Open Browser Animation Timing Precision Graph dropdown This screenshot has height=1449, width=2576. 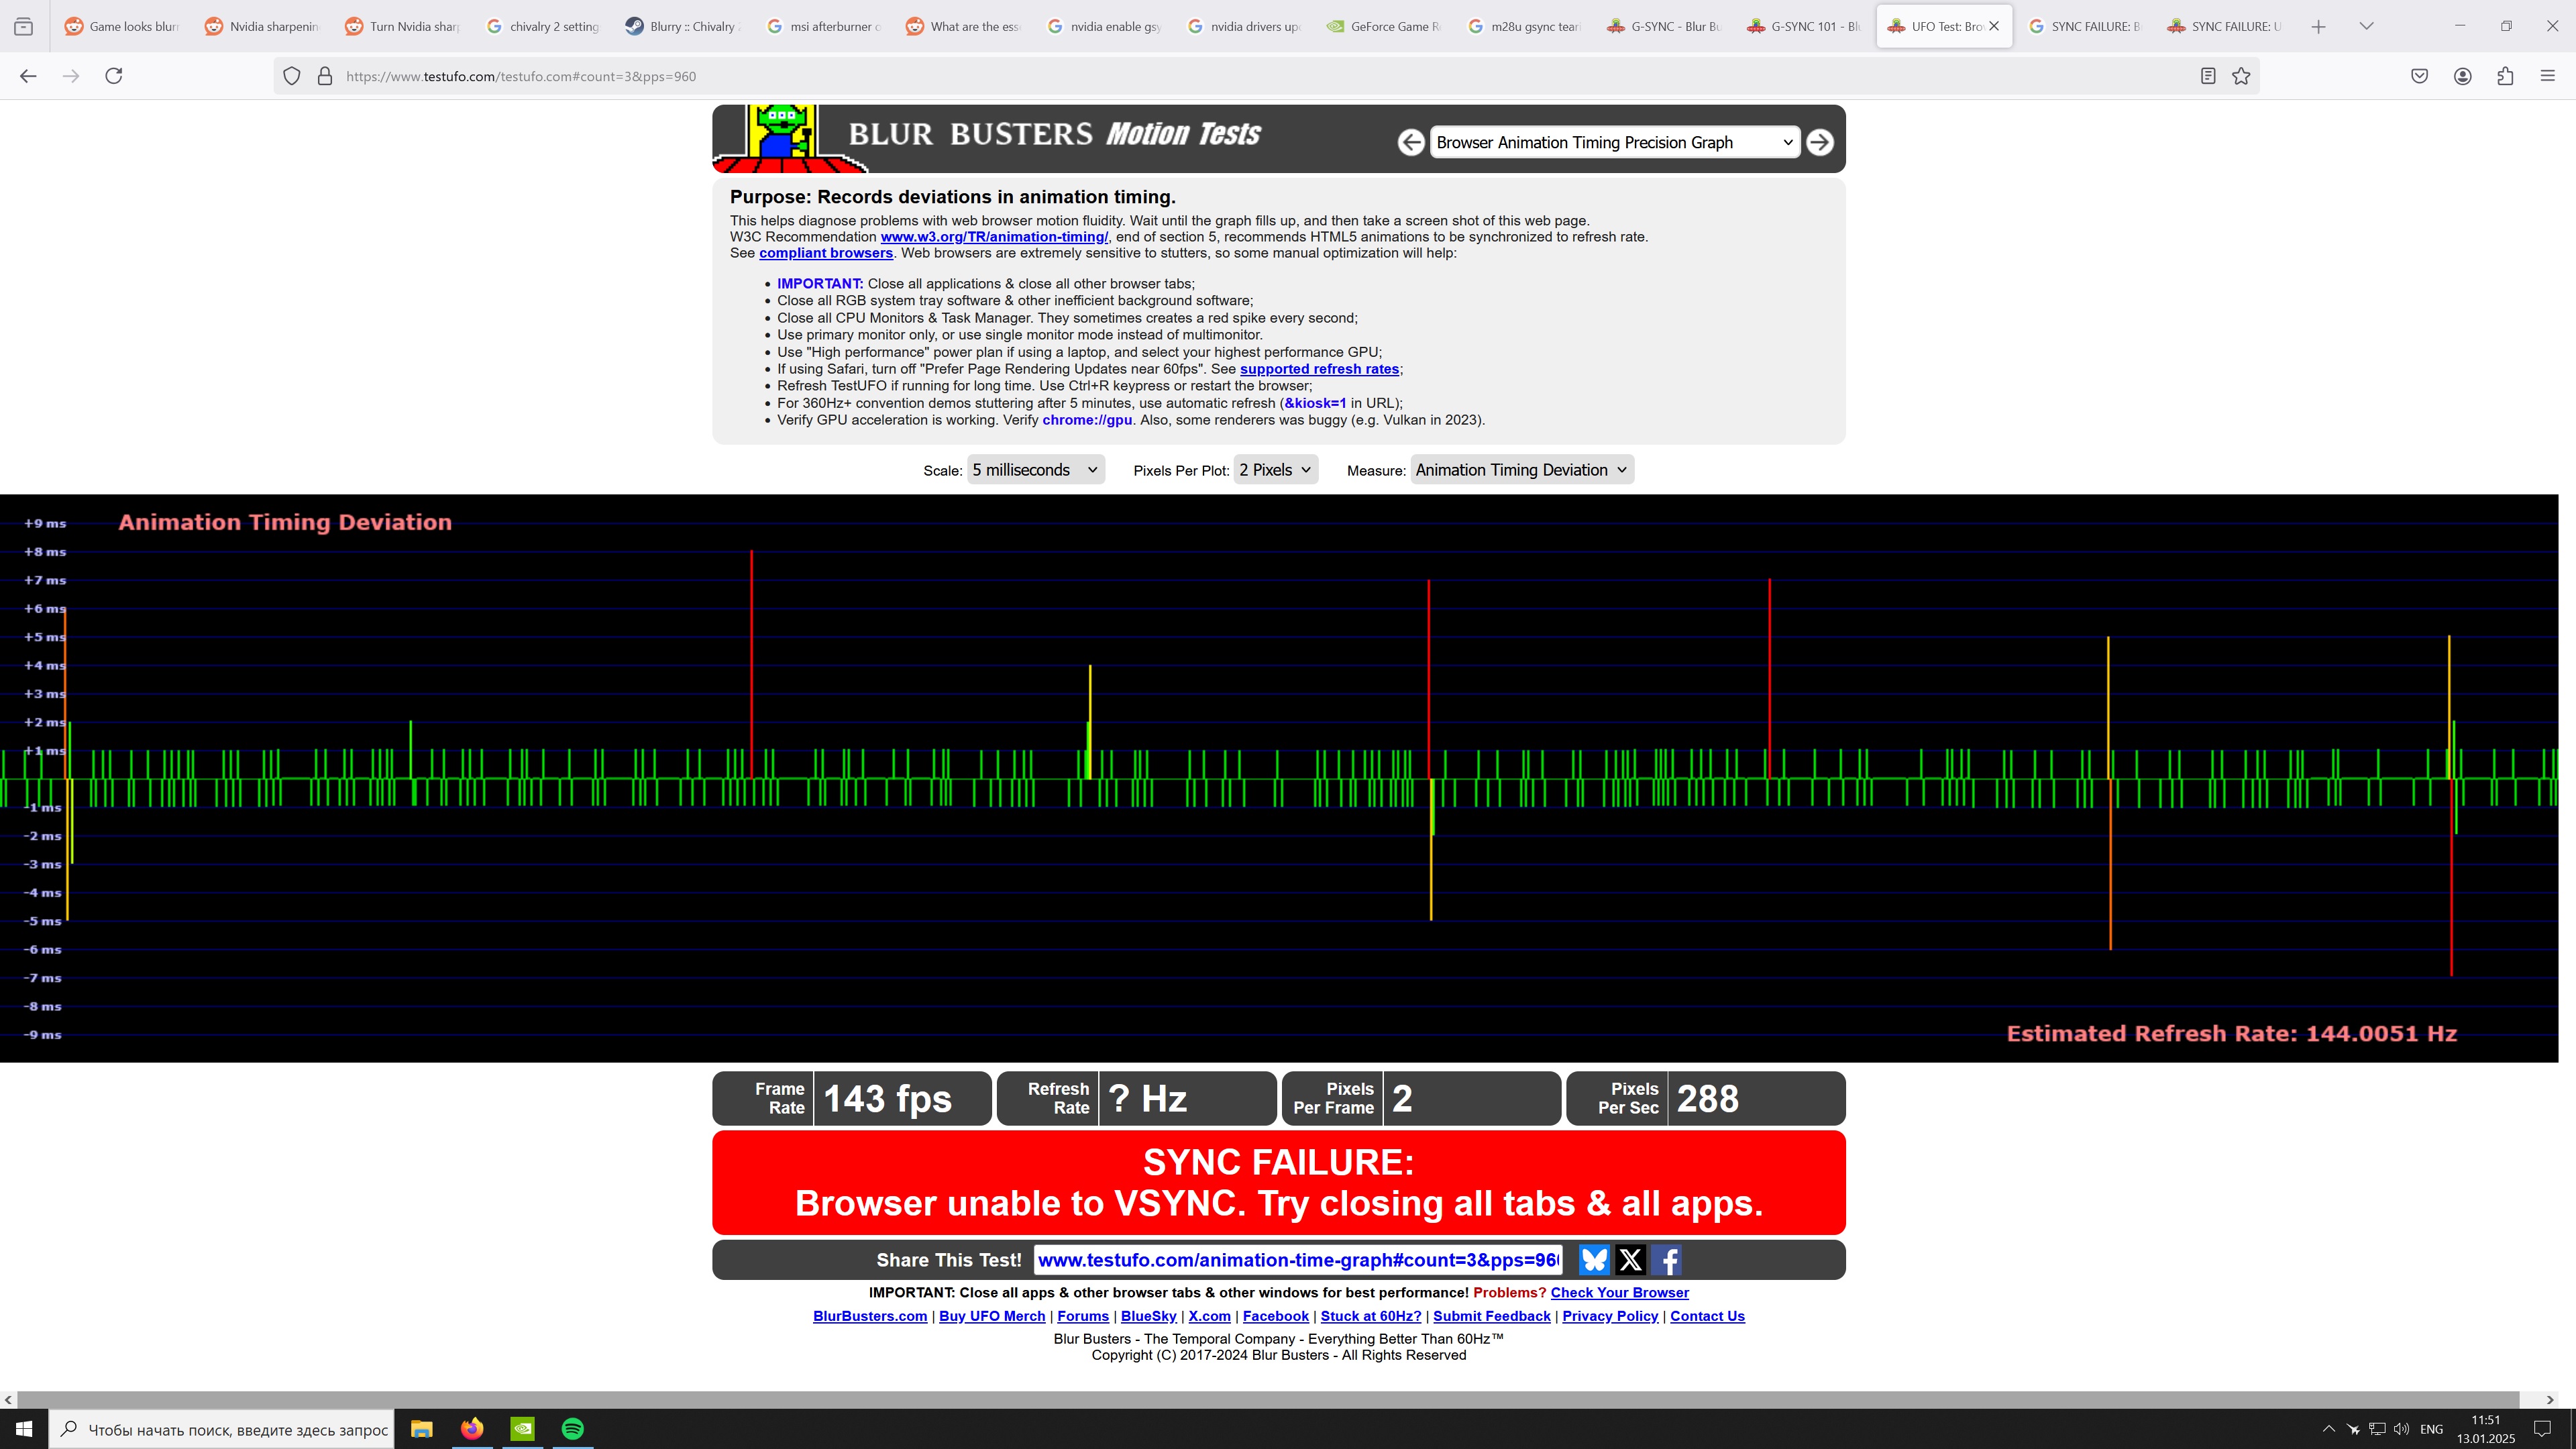point(1614,142)
